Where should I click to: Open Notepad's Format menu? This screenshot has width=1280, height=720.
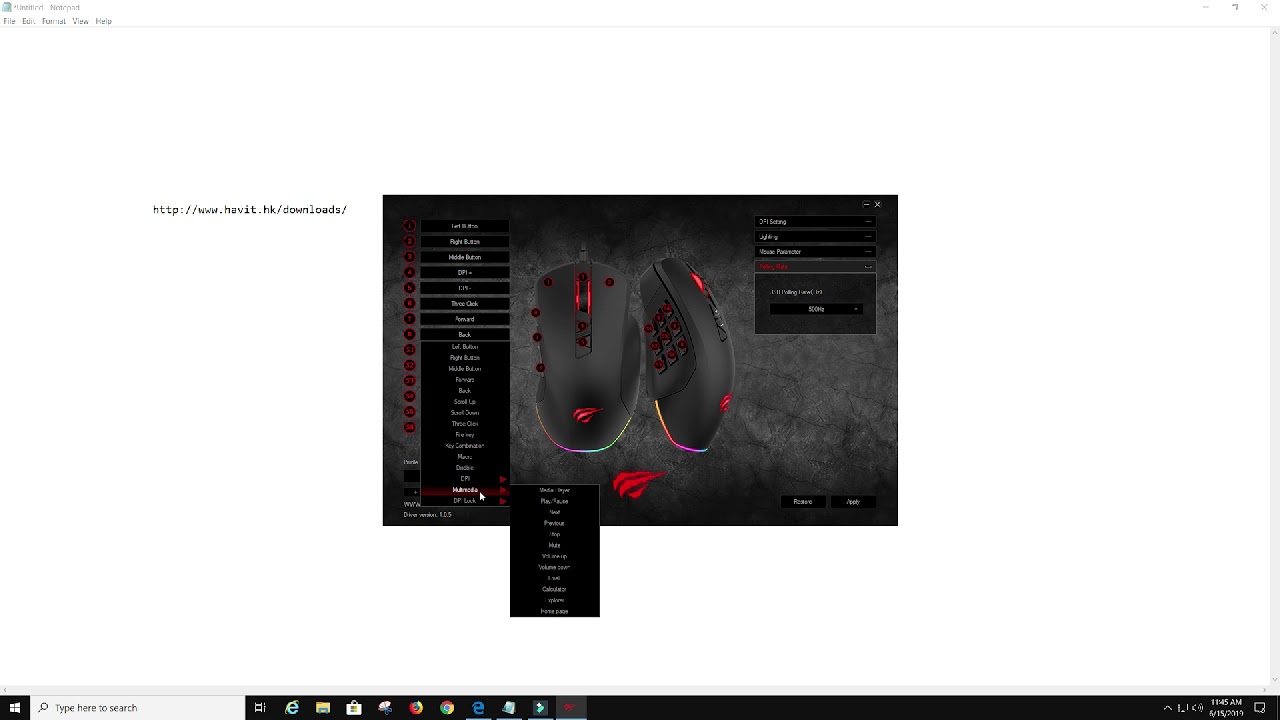click(54, 21)
